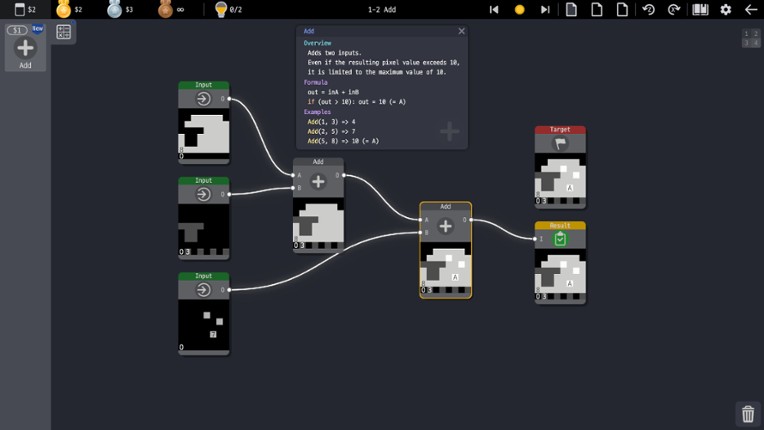The height and width of the screenshot is (430, 764).
Task: Click the lightbulb hints counter
Action: pyautogui.click(x=227, y=9)
